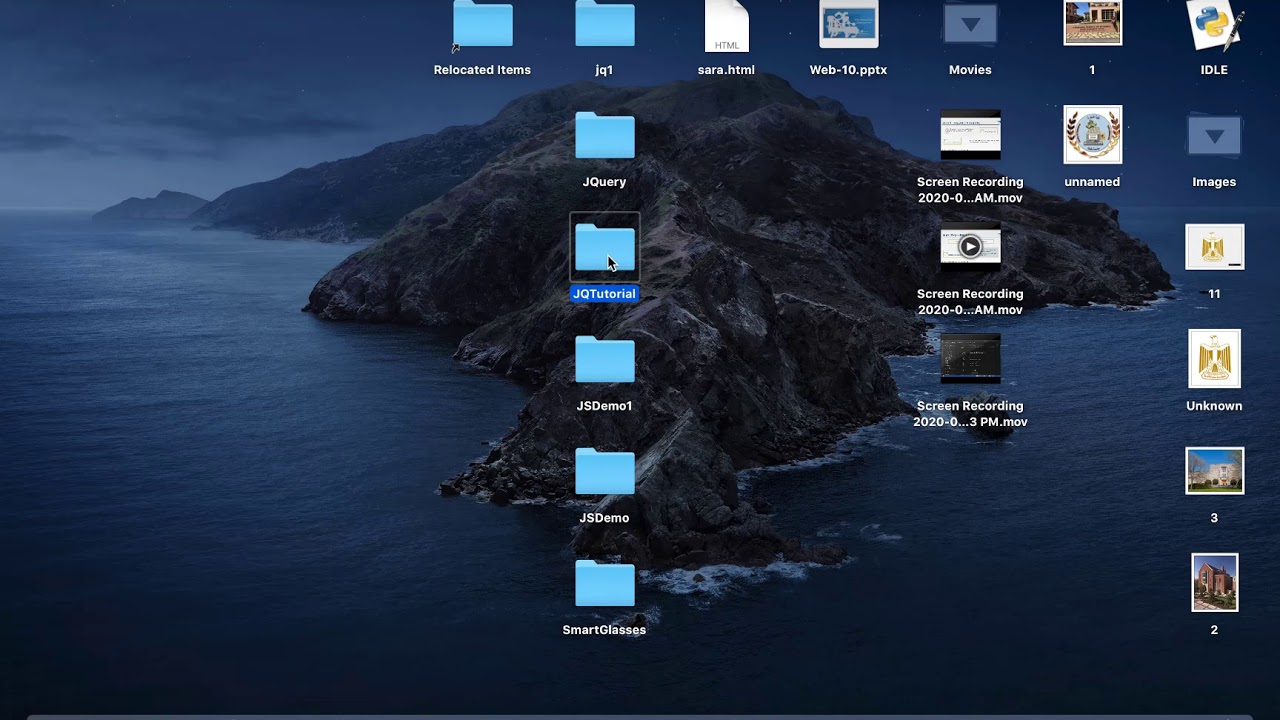Select the image file named 1
The width and height of the screenshot is (1280, 720).
1092,24
